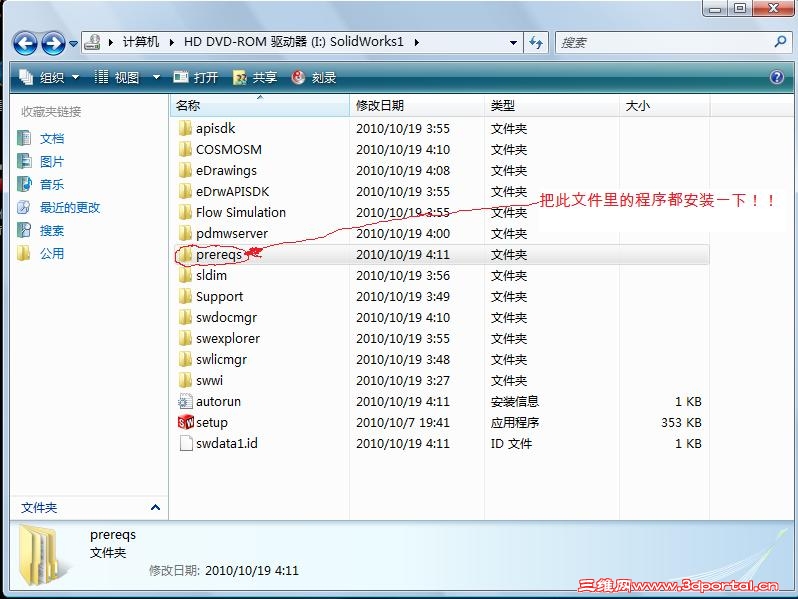Click the file name 'Flow Simulation'
The image size is (798, 599).
point(241,212)
